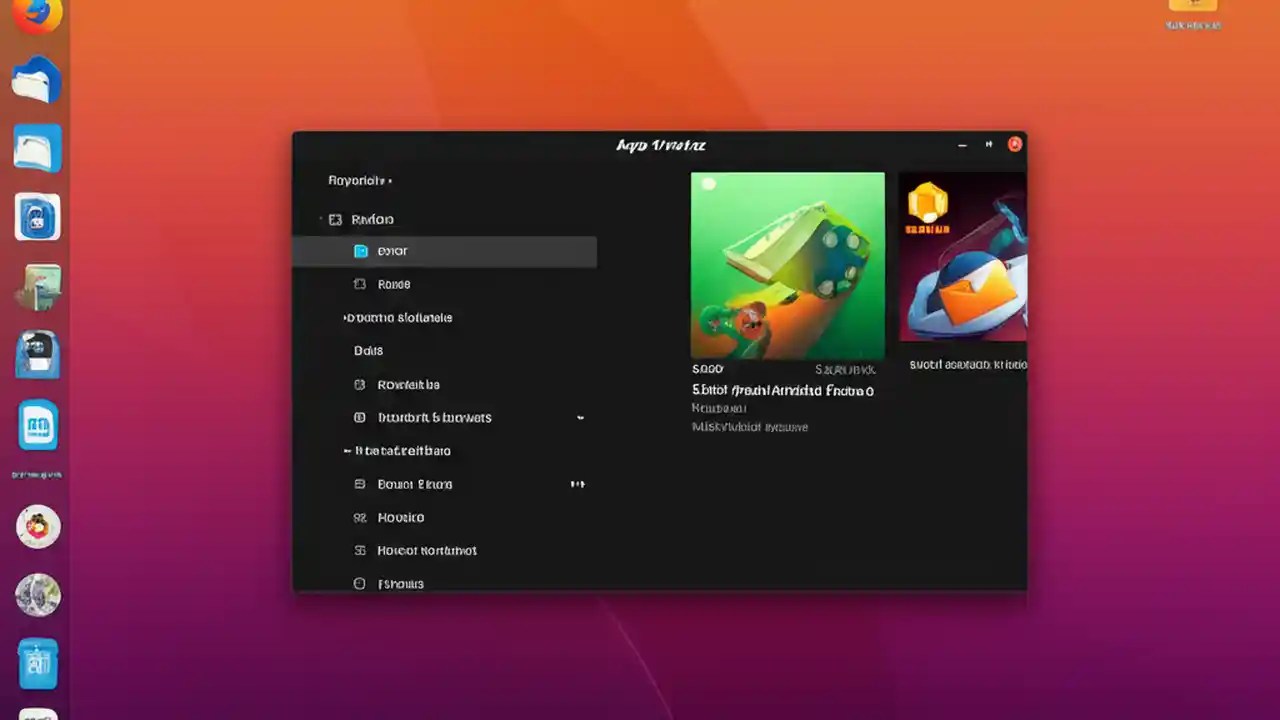Image resolution: width=1280 pixels, height=720 pixels.
Task: Click the App Center title bar
Action: [659, 145]
